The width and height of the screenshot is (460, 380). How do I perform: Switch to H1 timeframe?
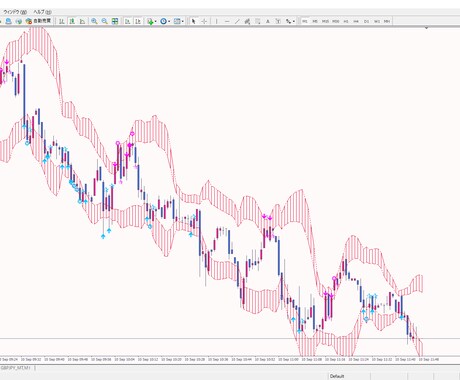coord(346,21)
